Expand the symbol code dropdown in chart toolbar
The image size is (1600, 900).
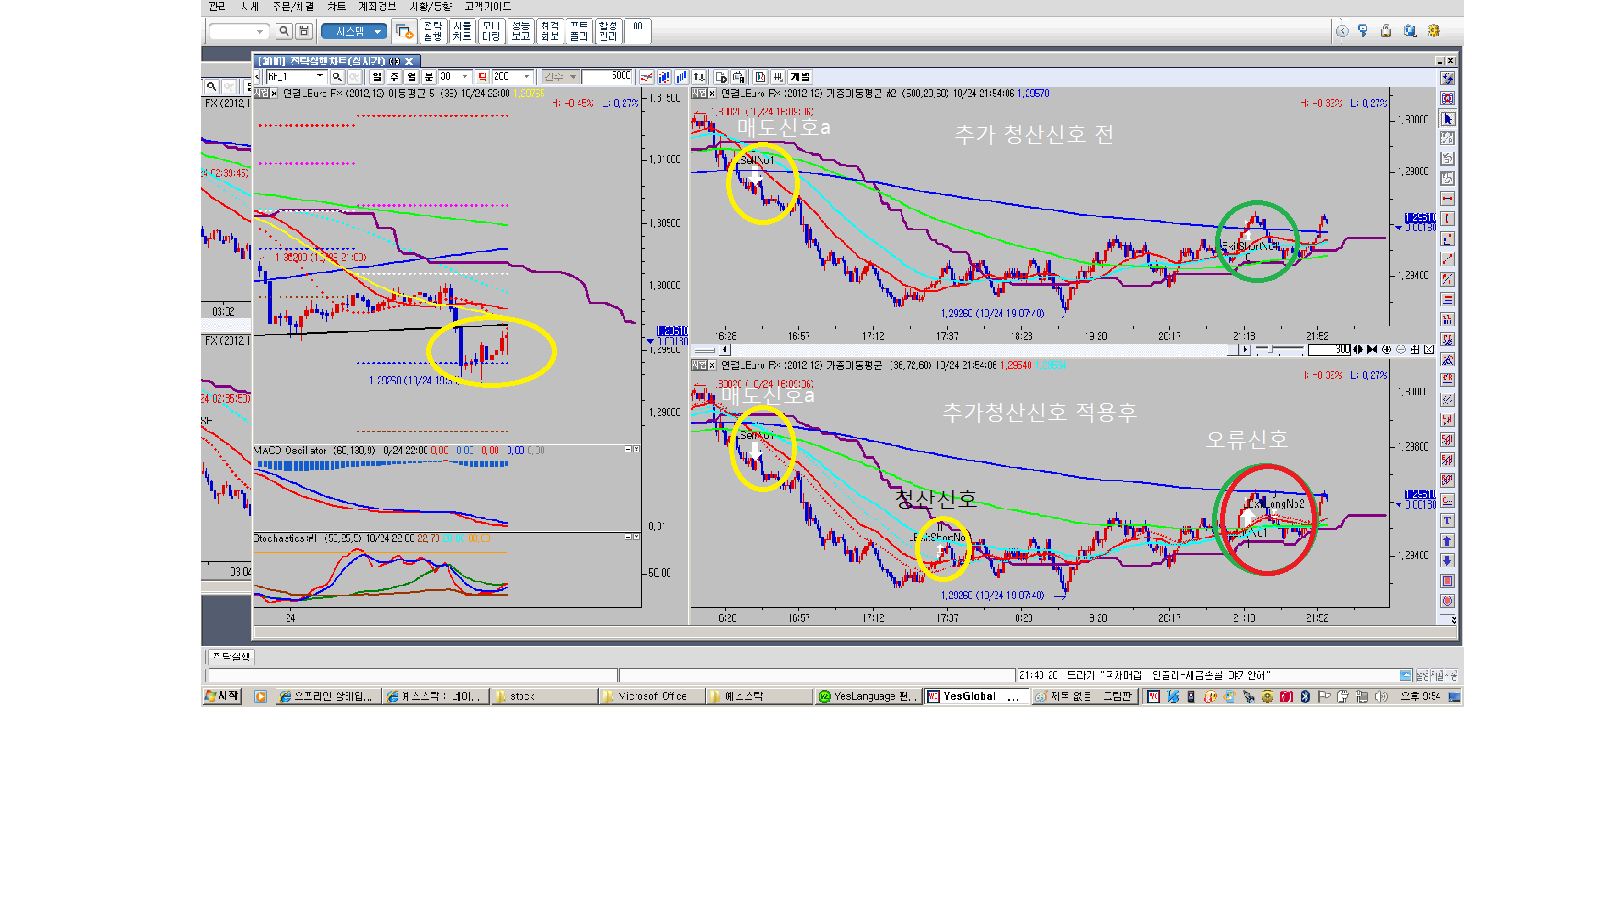pyautogui.click(x=320, y=77)
